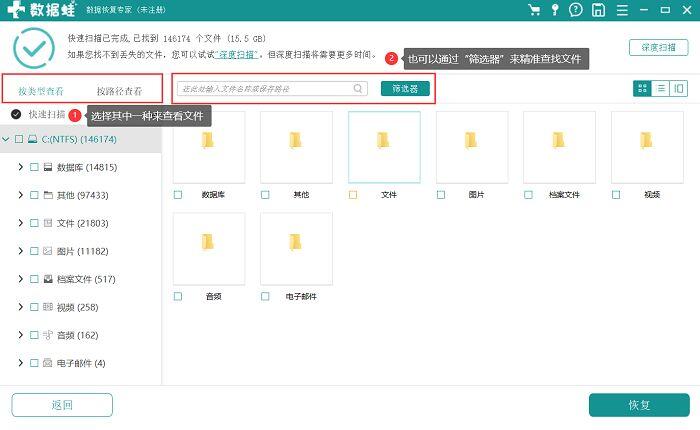
Task: Switch to detail preview pane view
Action: click(x=679, y=88)
